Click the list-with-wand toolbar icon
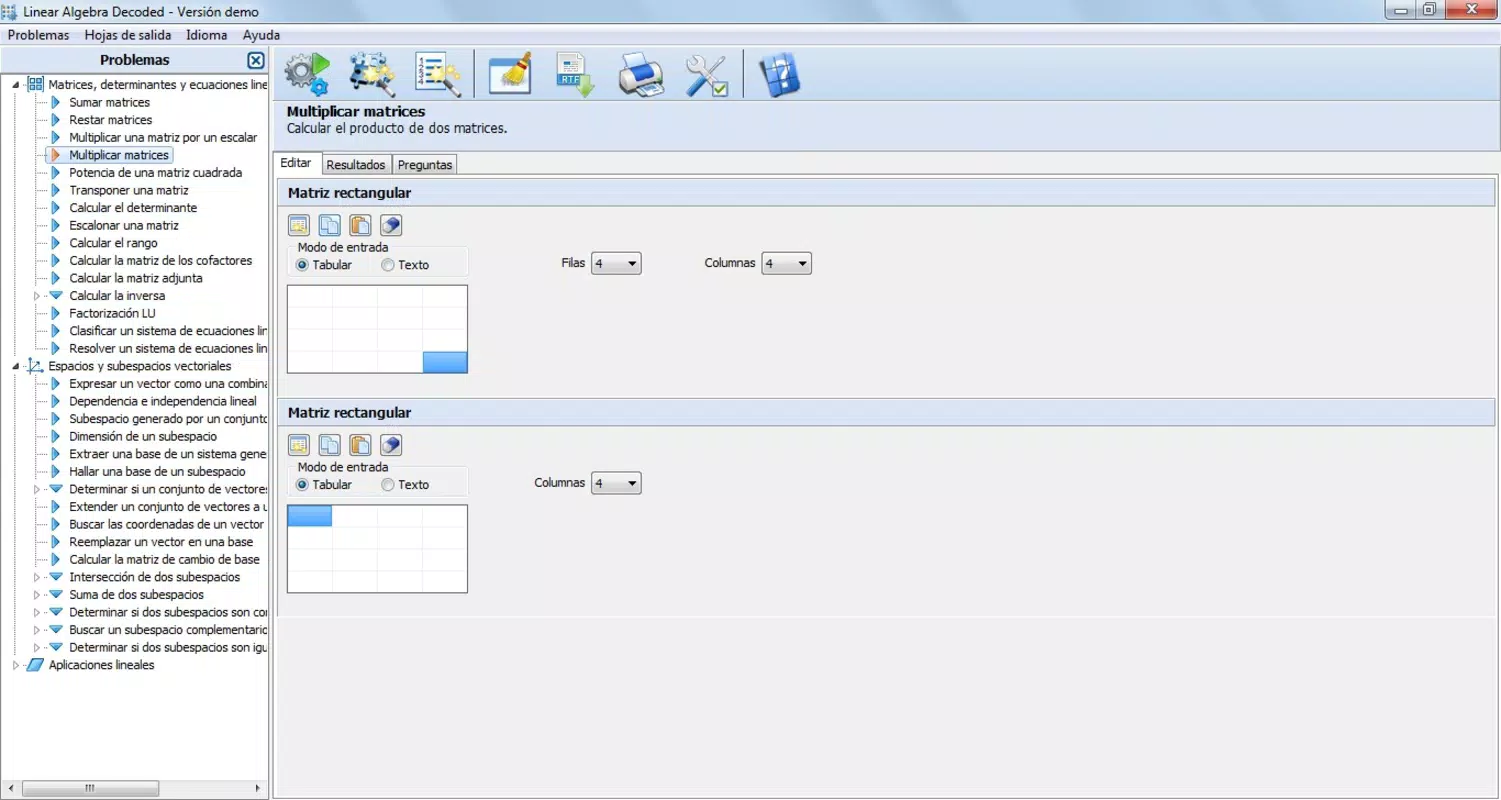 (x=437, y=75)
